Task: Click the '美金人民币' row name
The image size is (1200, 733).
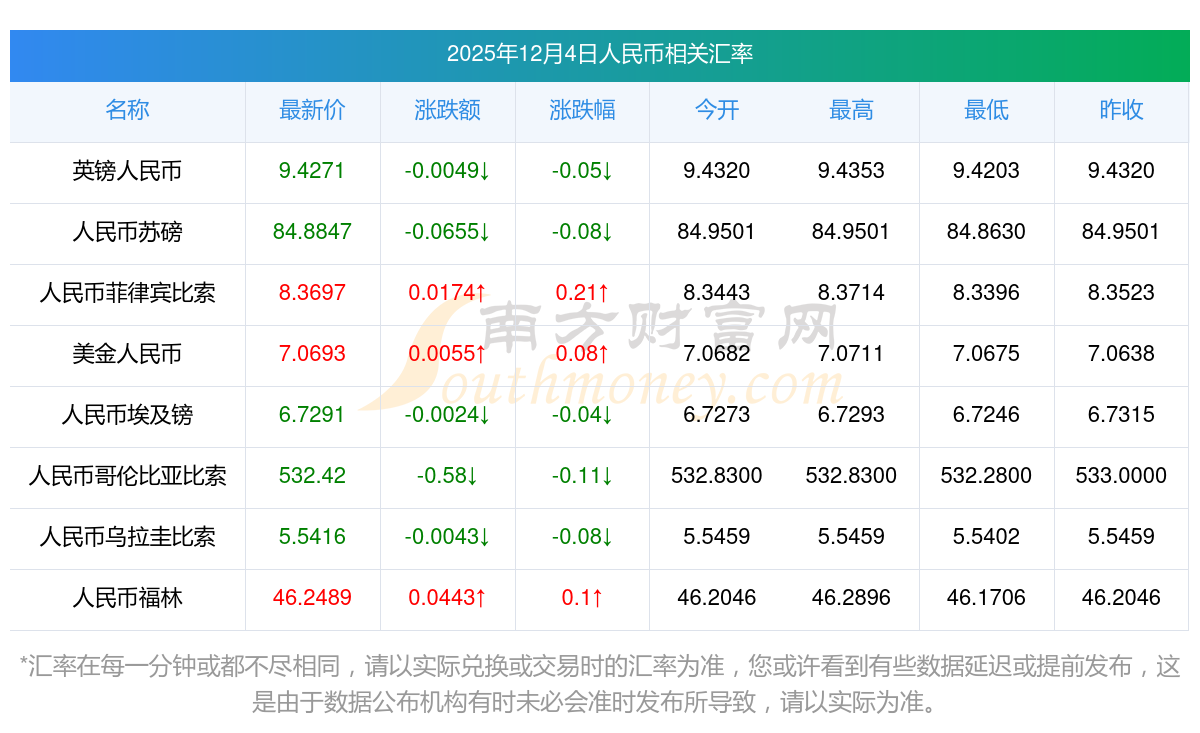Action: coord(127,354)
